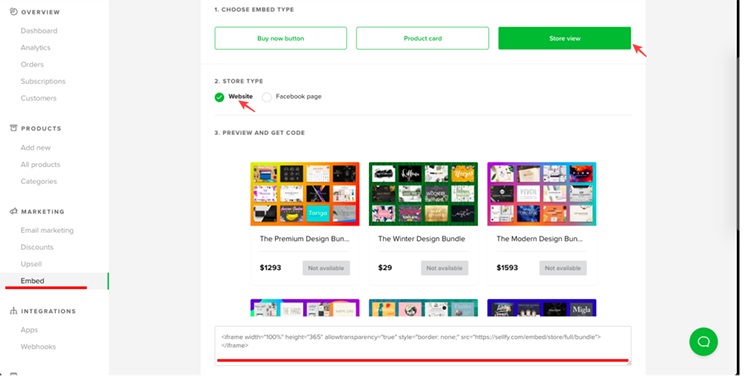Click the $1293 price
The width and height of the screenshot is (750, 377).
[x=270, y=268]
